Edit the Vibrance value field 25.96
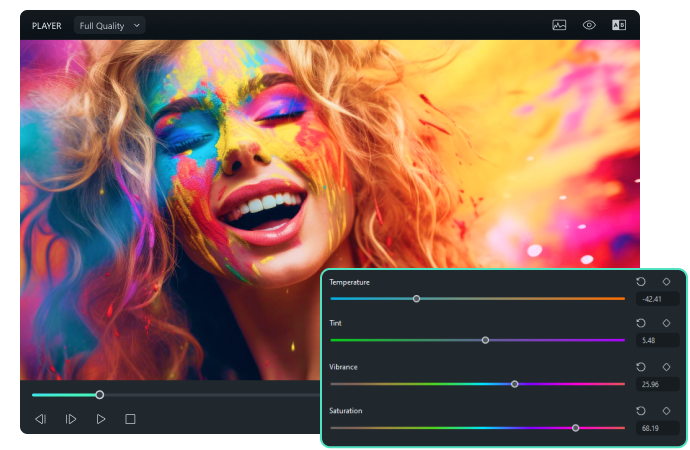690x450 pixels. tap(657, 384)
